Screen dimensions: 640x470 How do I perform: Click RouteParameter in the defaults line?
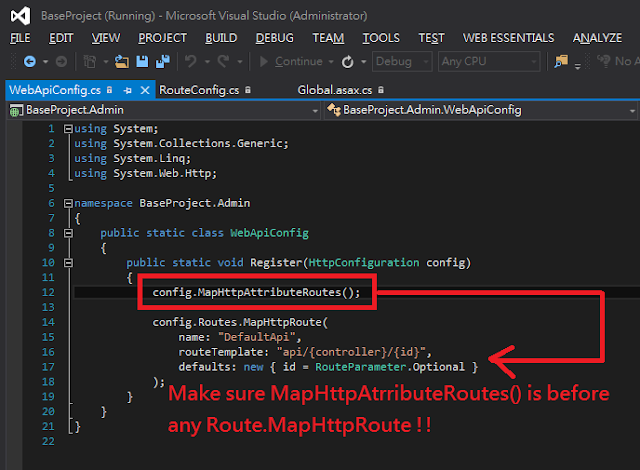(x=361, y=367)
